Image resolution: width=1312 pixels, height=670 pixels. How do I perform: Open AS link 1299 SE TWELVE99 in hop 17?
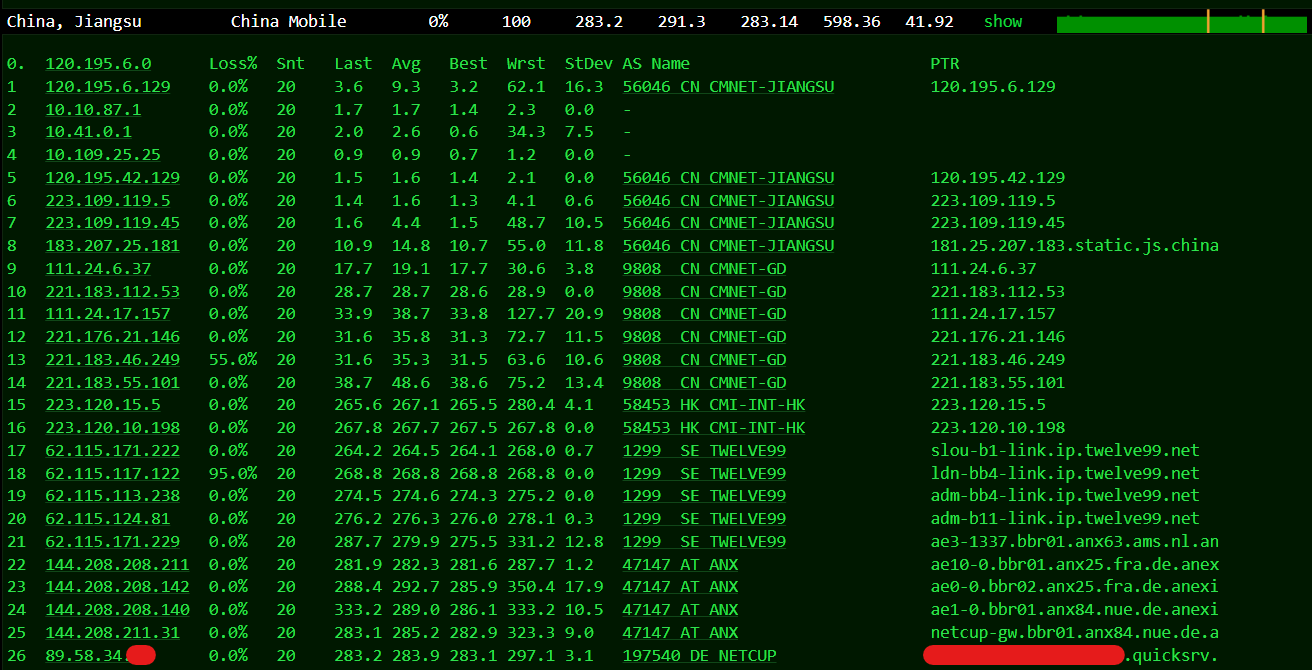click(x=704, y=451)
